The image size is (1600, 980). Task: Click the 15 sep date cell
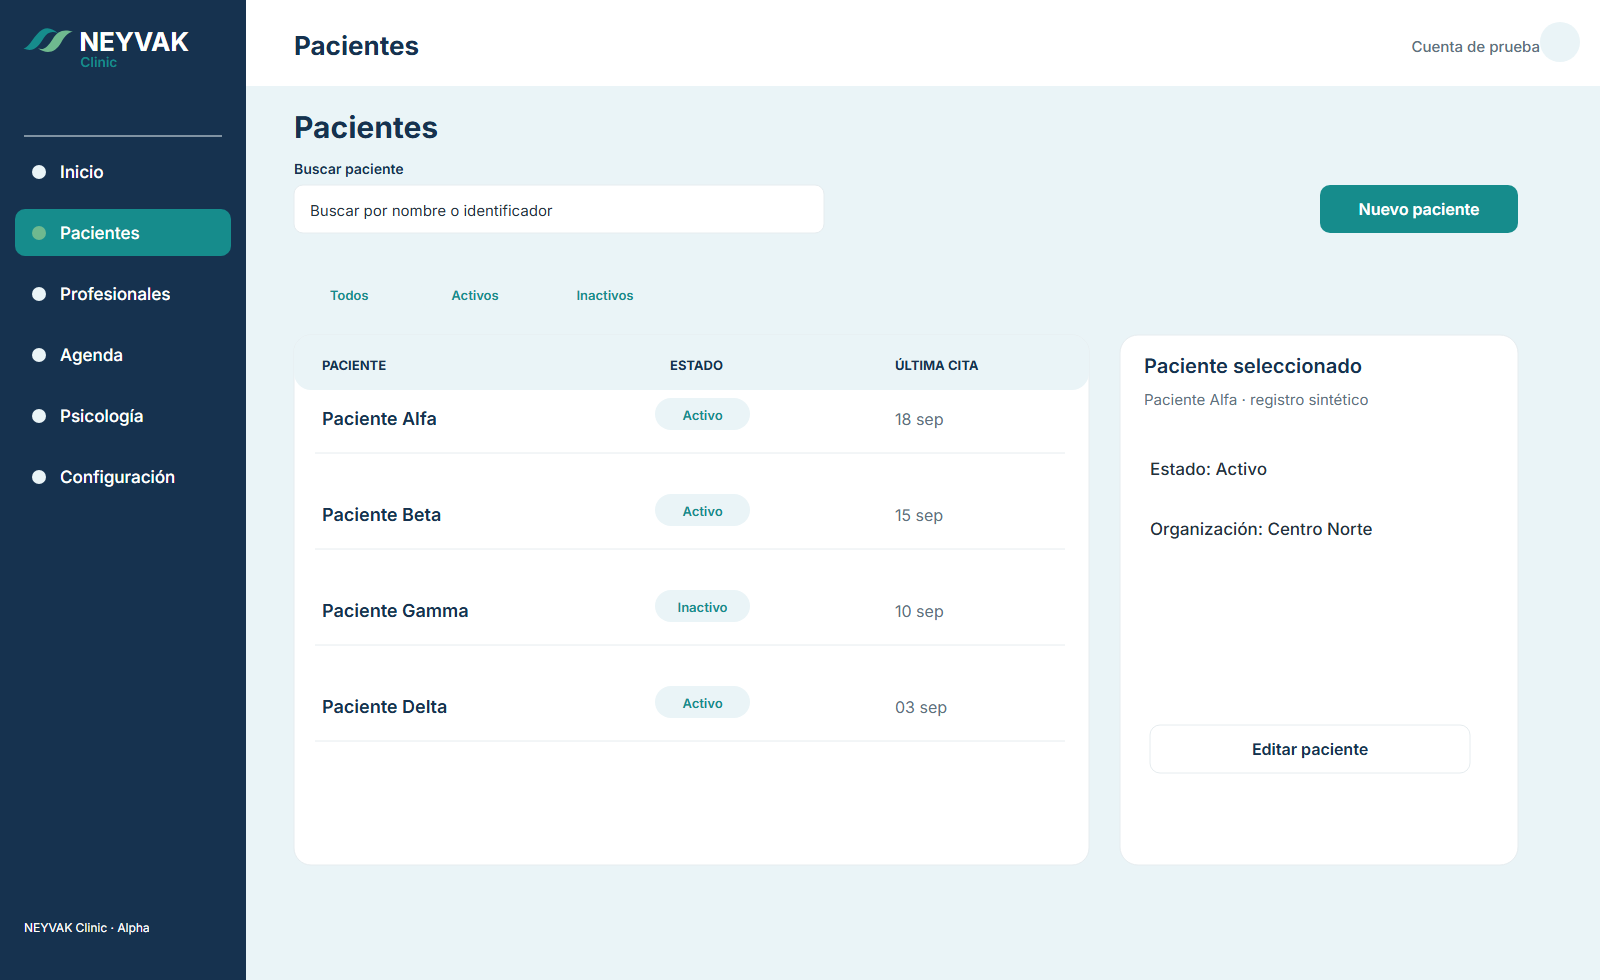[x=919, y=516]
